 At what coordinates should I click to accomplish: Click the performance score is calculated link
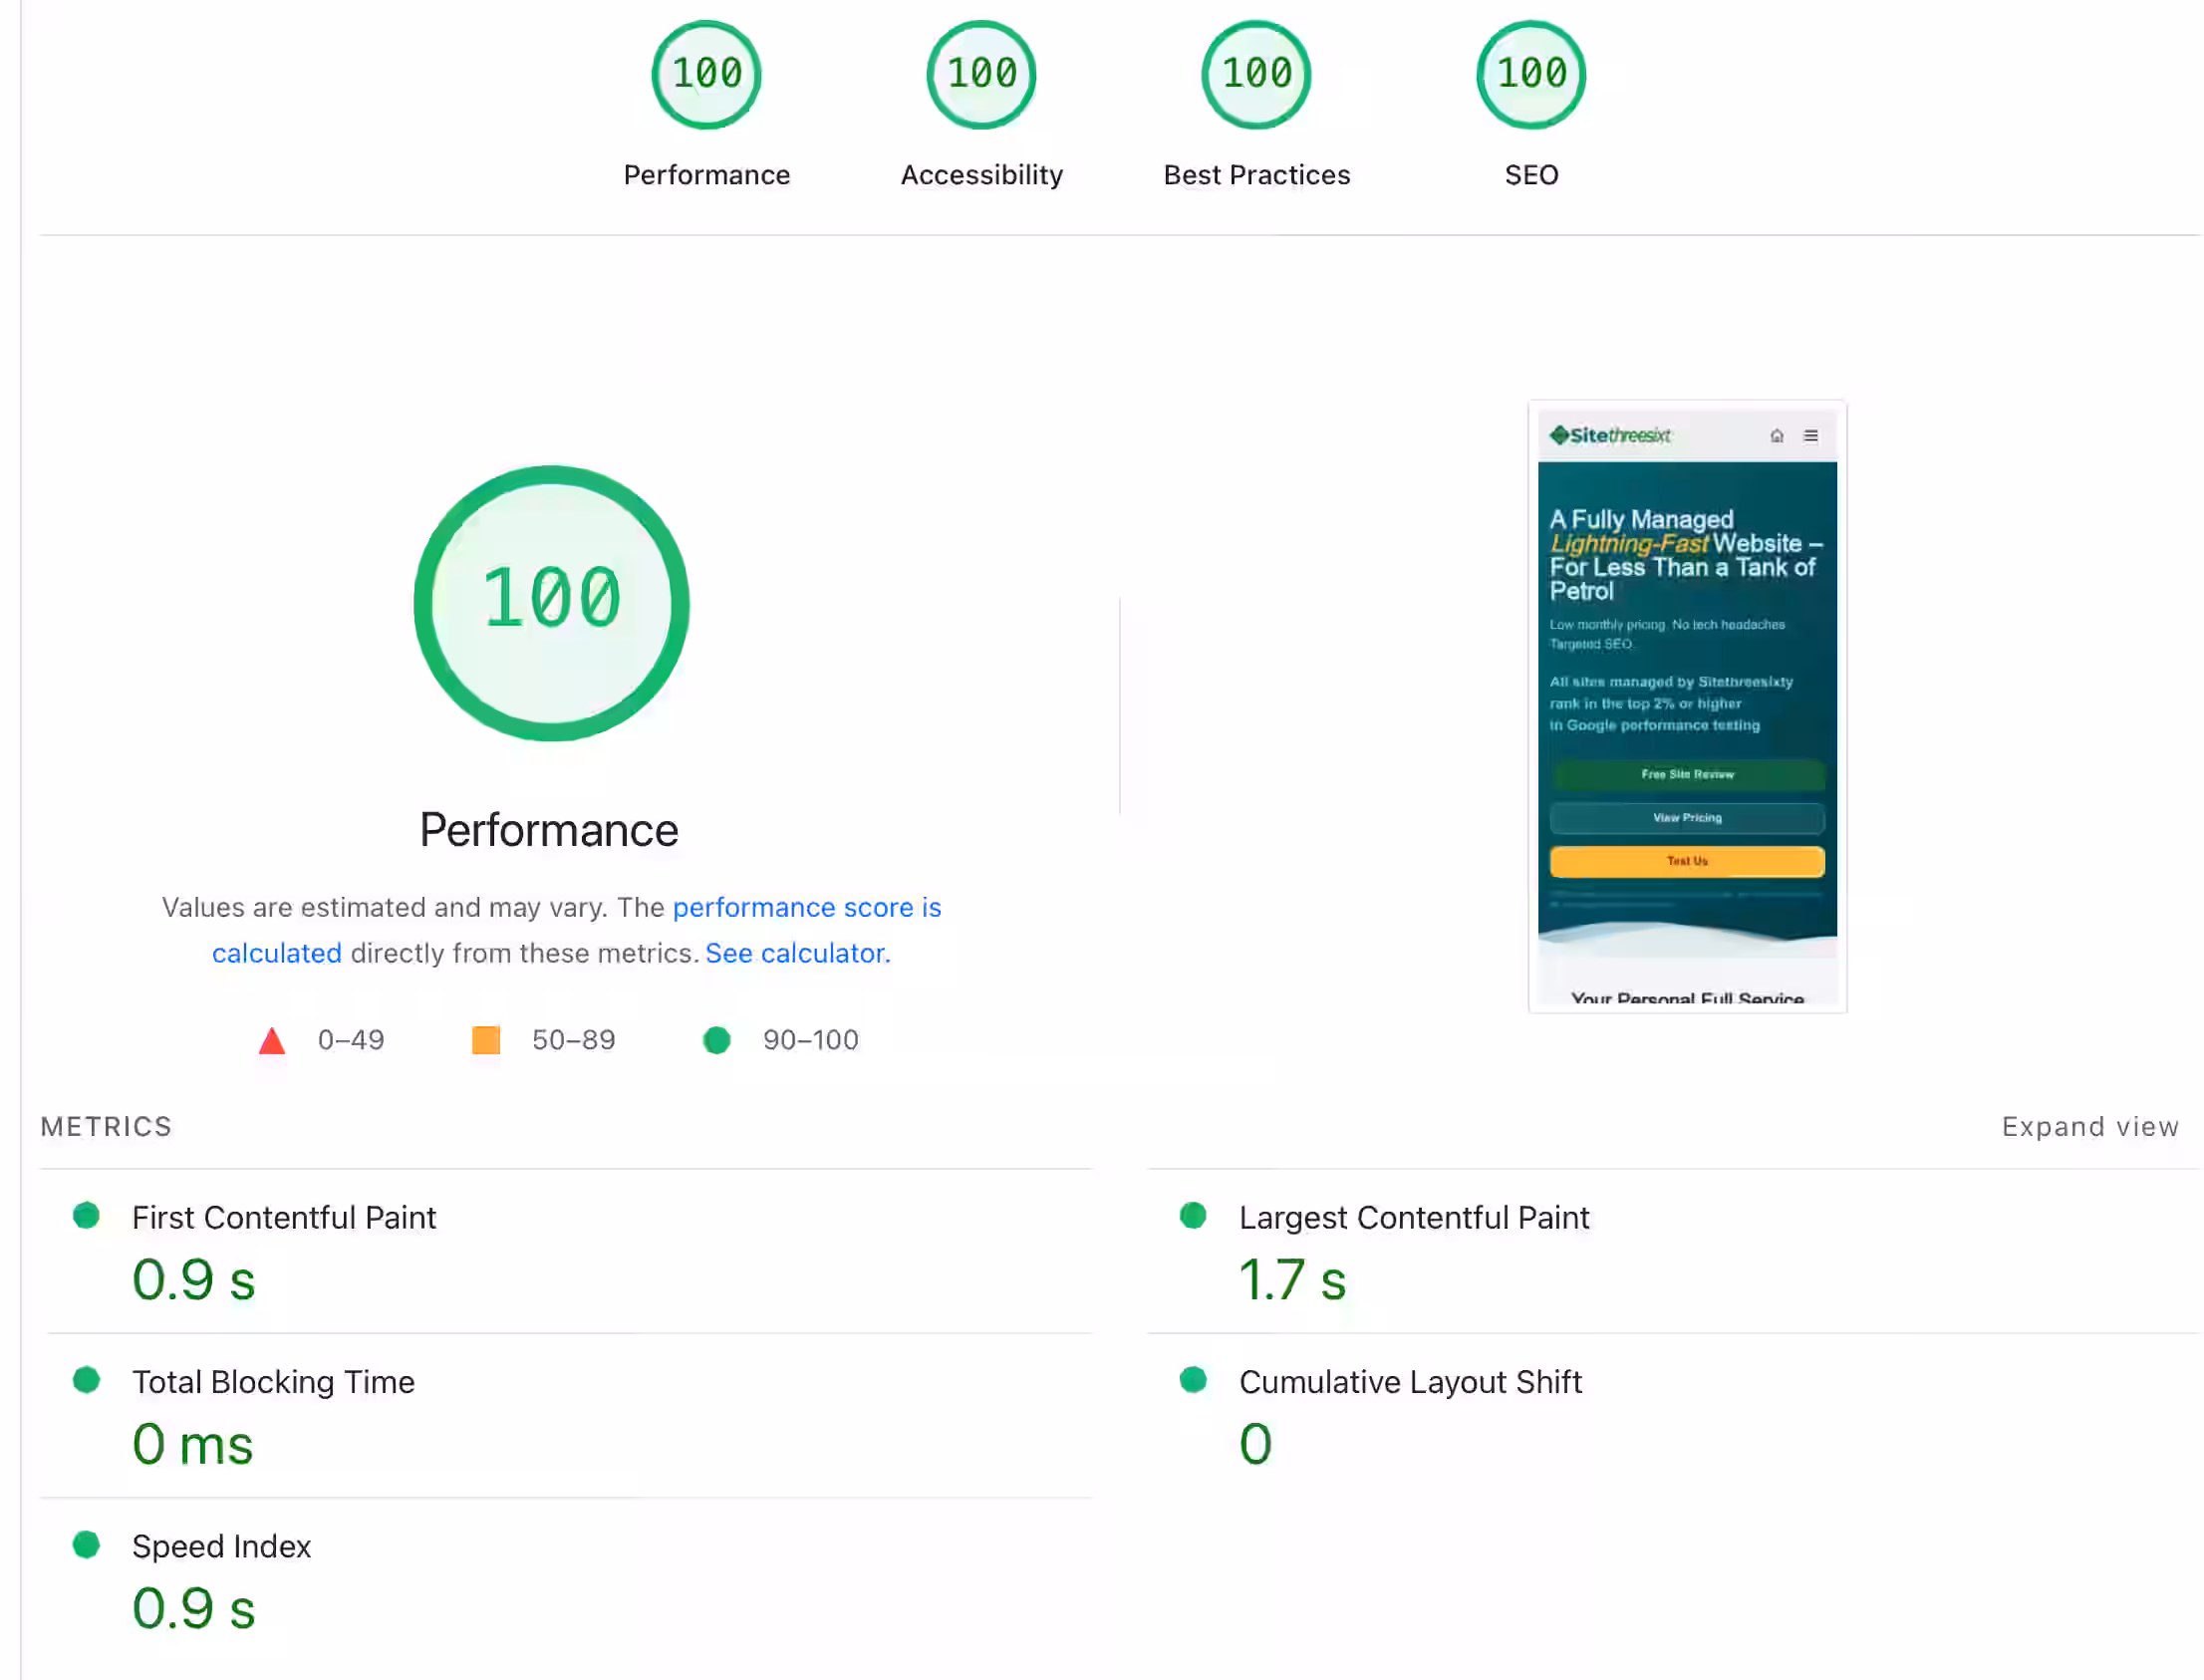click(807, 907)
